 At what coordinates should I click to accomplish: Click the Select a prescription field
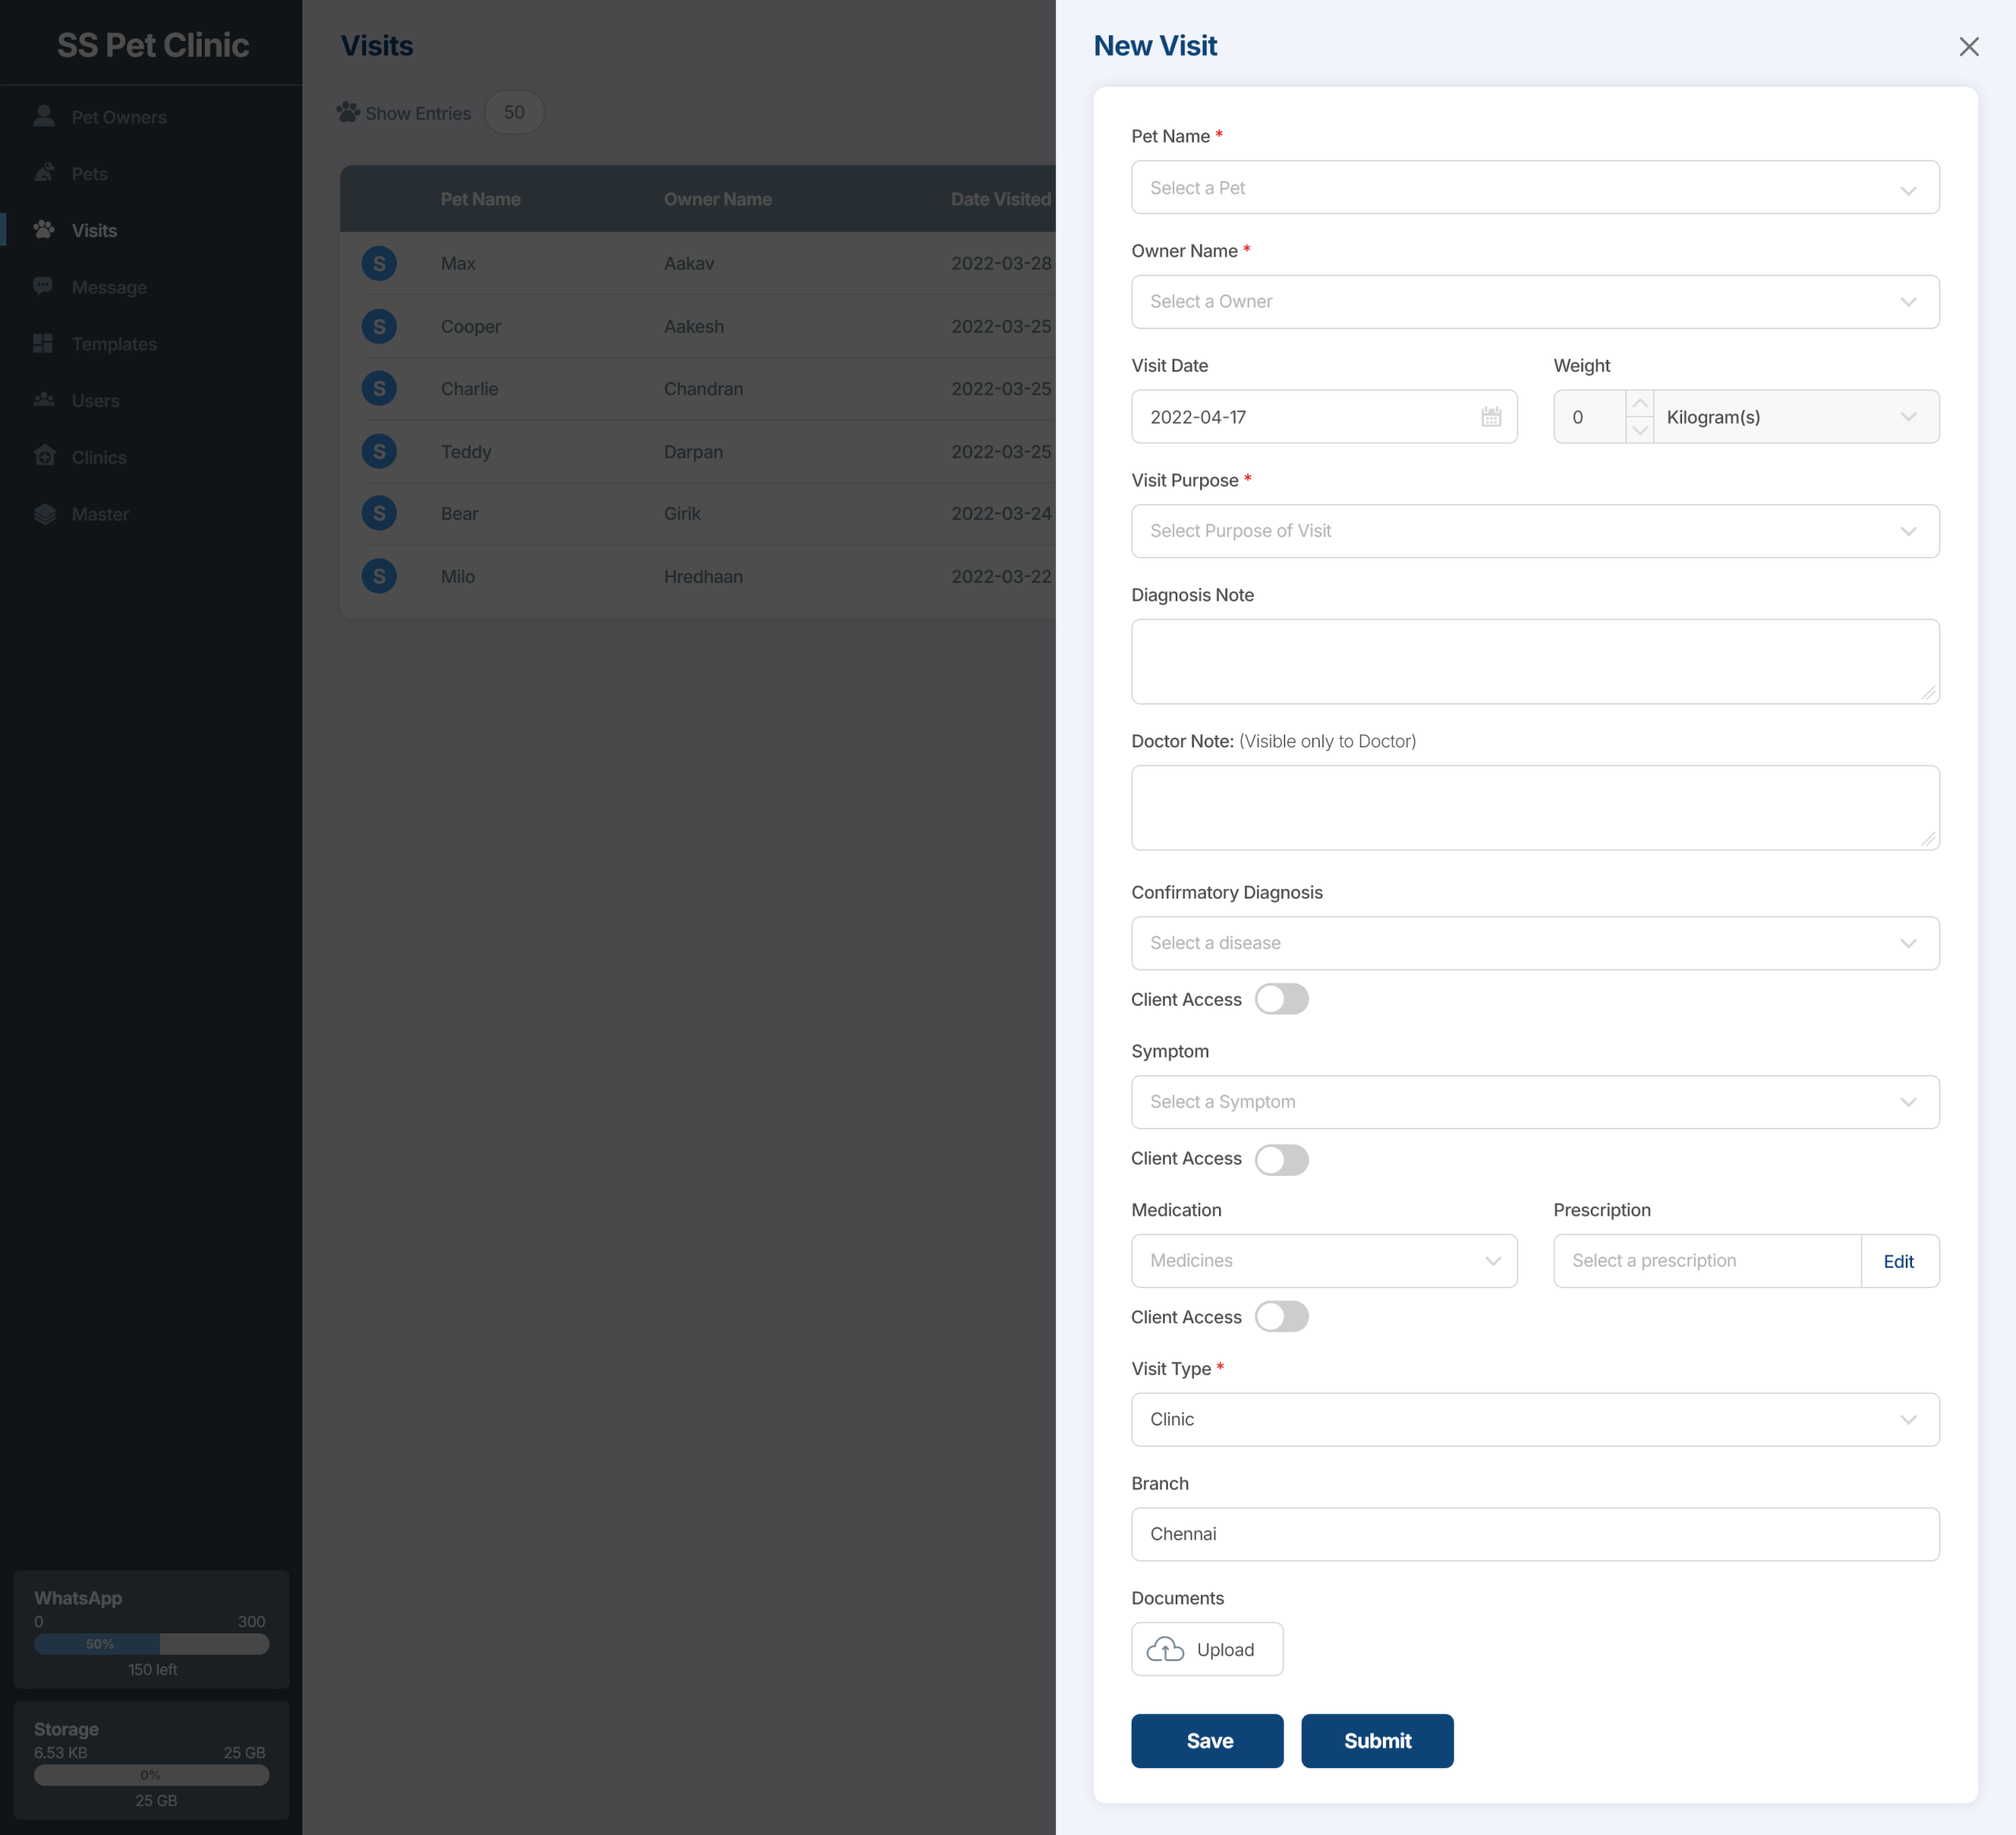1707,1261
